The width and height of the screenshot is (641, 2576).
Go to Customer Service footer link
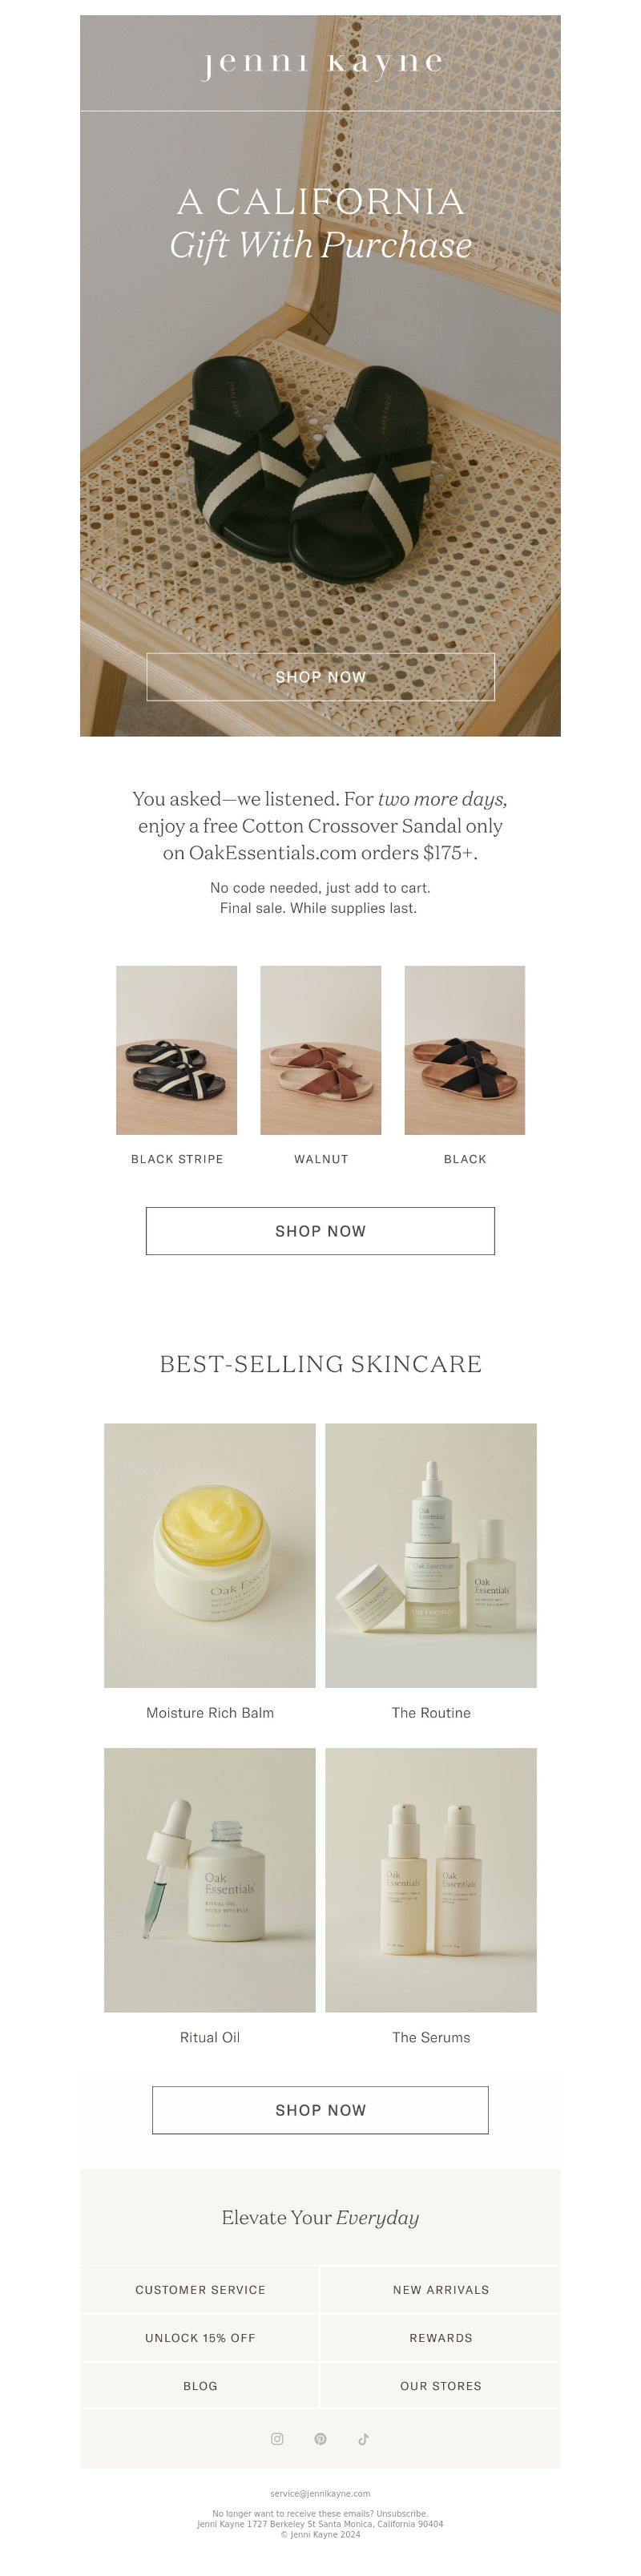(x=200, y=2290)
